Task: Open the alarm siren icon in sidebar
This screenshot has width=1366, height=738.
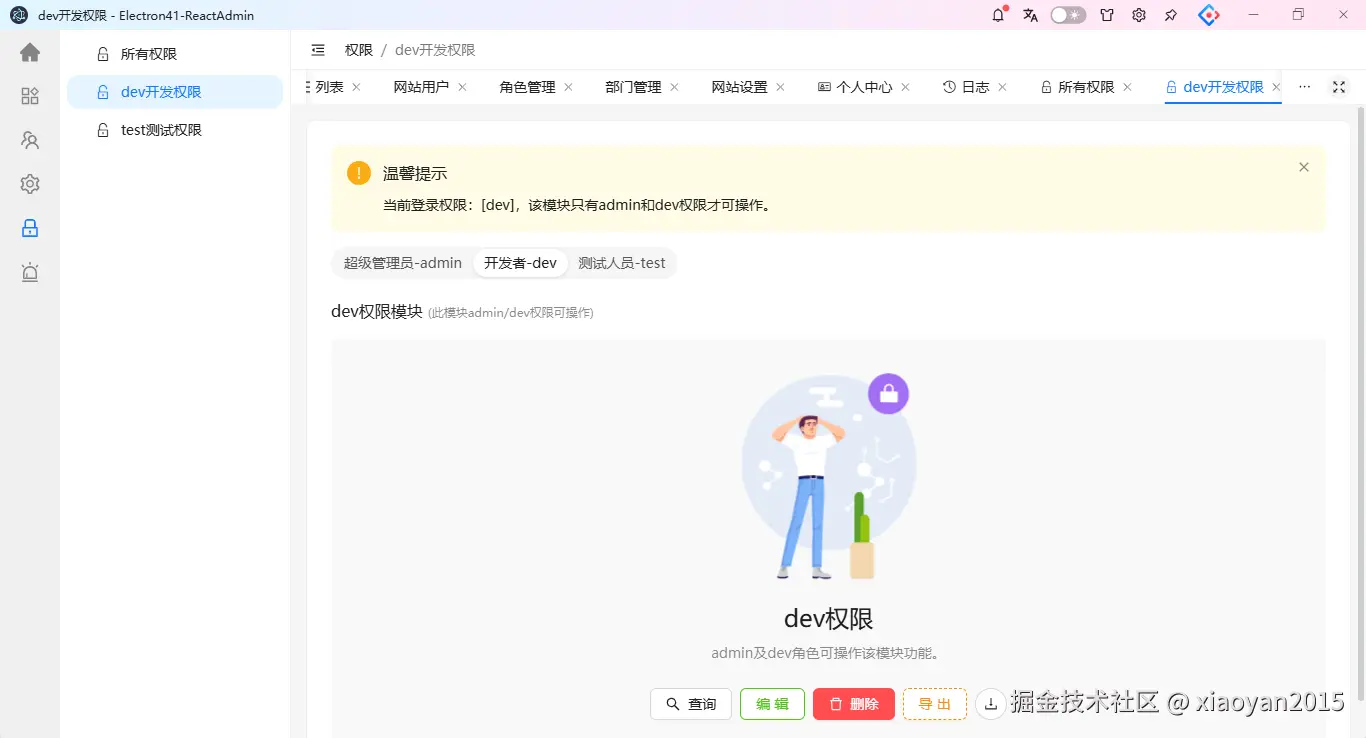Action: (x=30, y=272)
